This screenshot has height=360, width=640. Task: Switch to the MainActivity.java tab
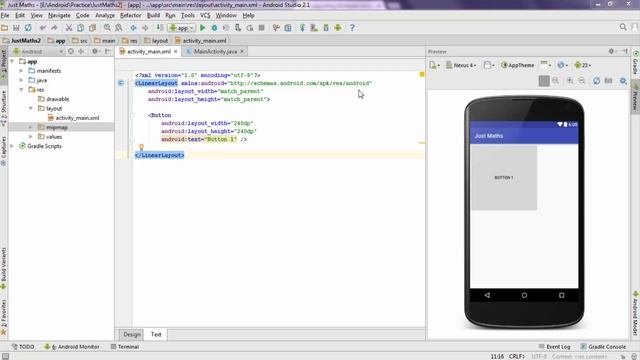(215, 51)
